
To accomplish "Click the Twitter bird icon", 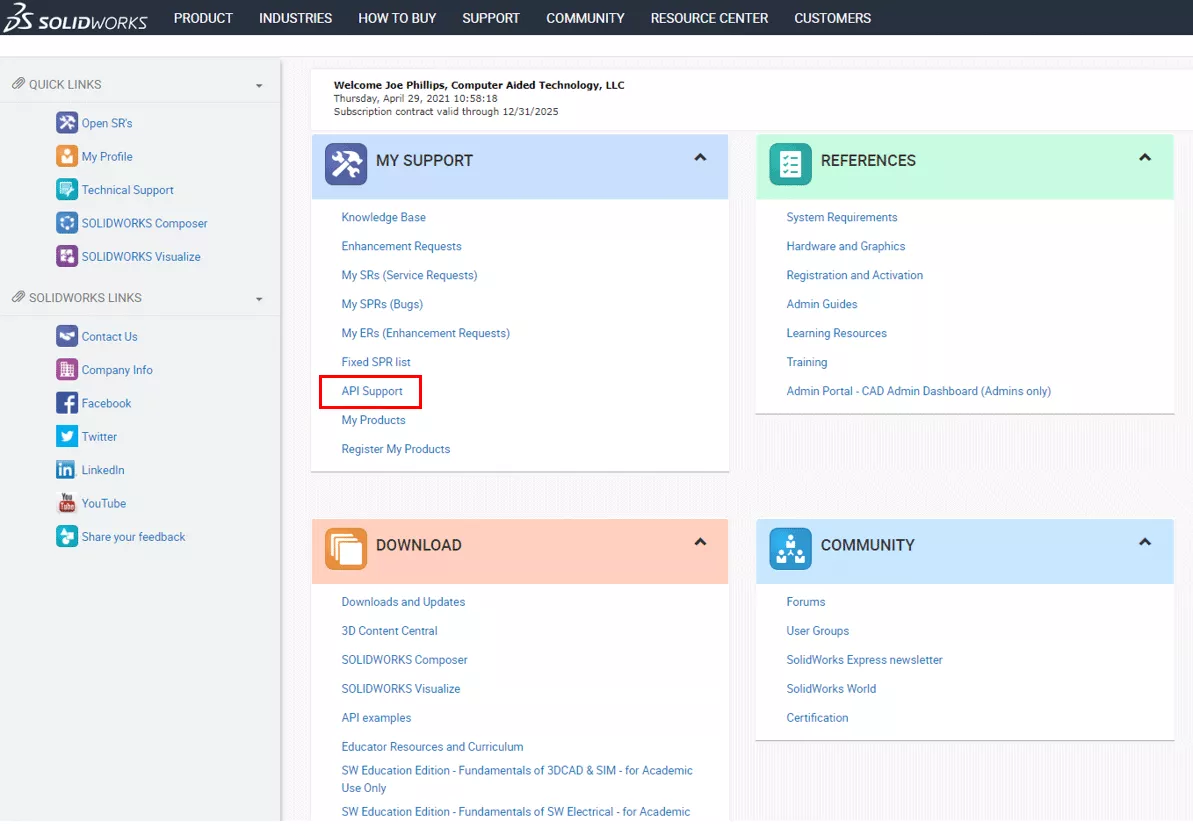I will 66,436.
